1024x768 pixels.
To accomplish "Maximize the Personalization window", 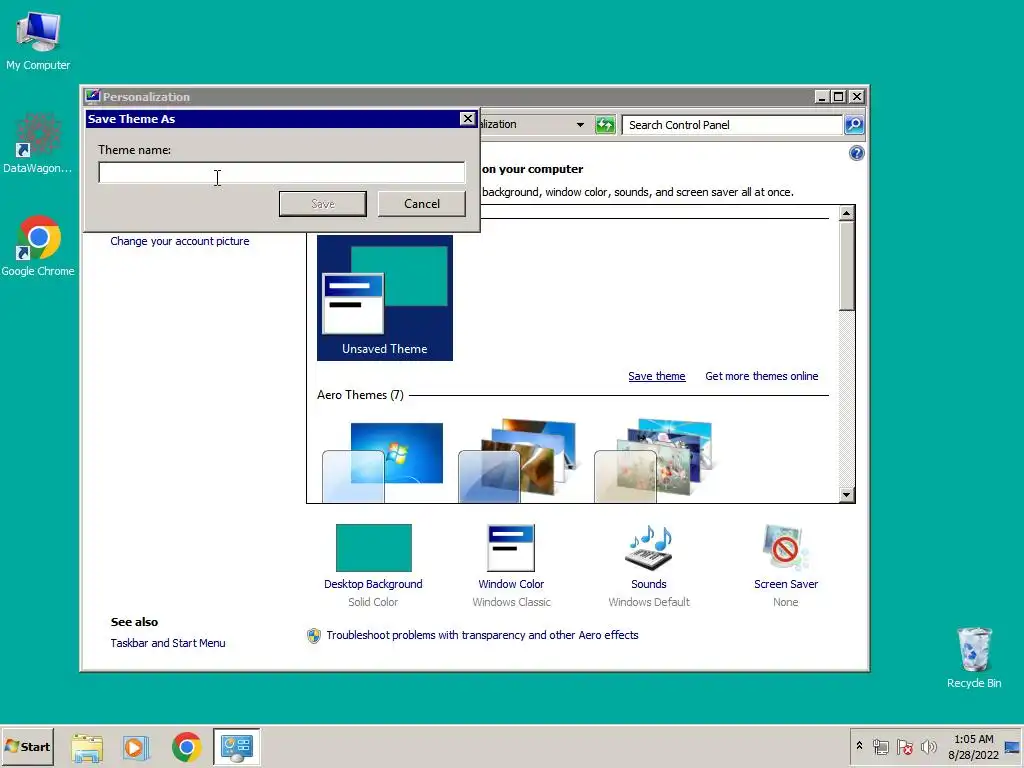I will 839,97.
